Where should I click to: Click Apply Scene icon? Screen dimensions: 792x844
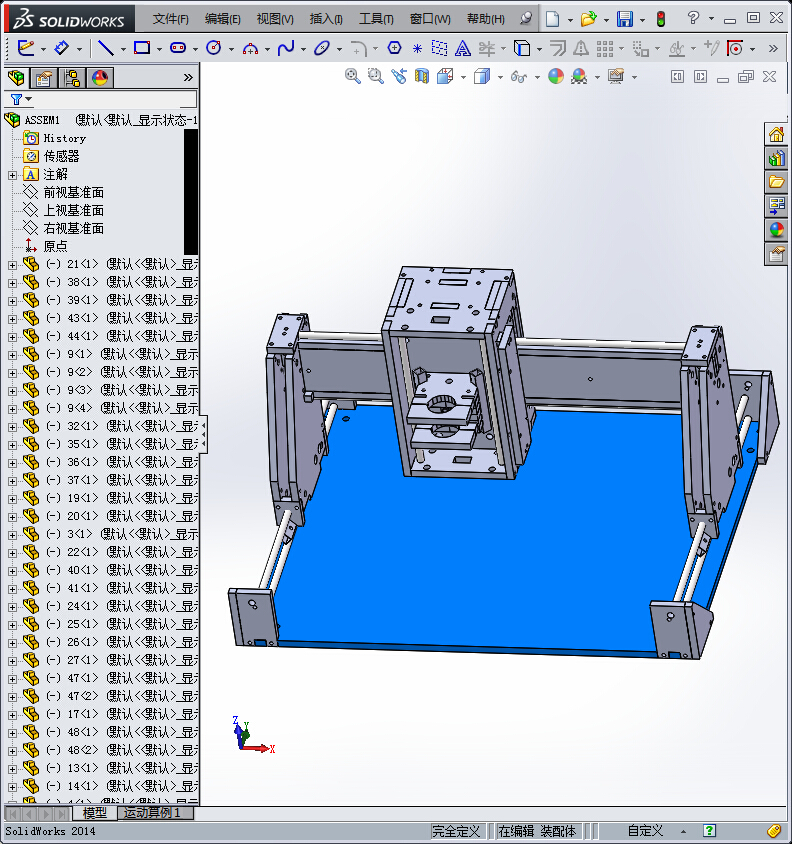(579, 76)
